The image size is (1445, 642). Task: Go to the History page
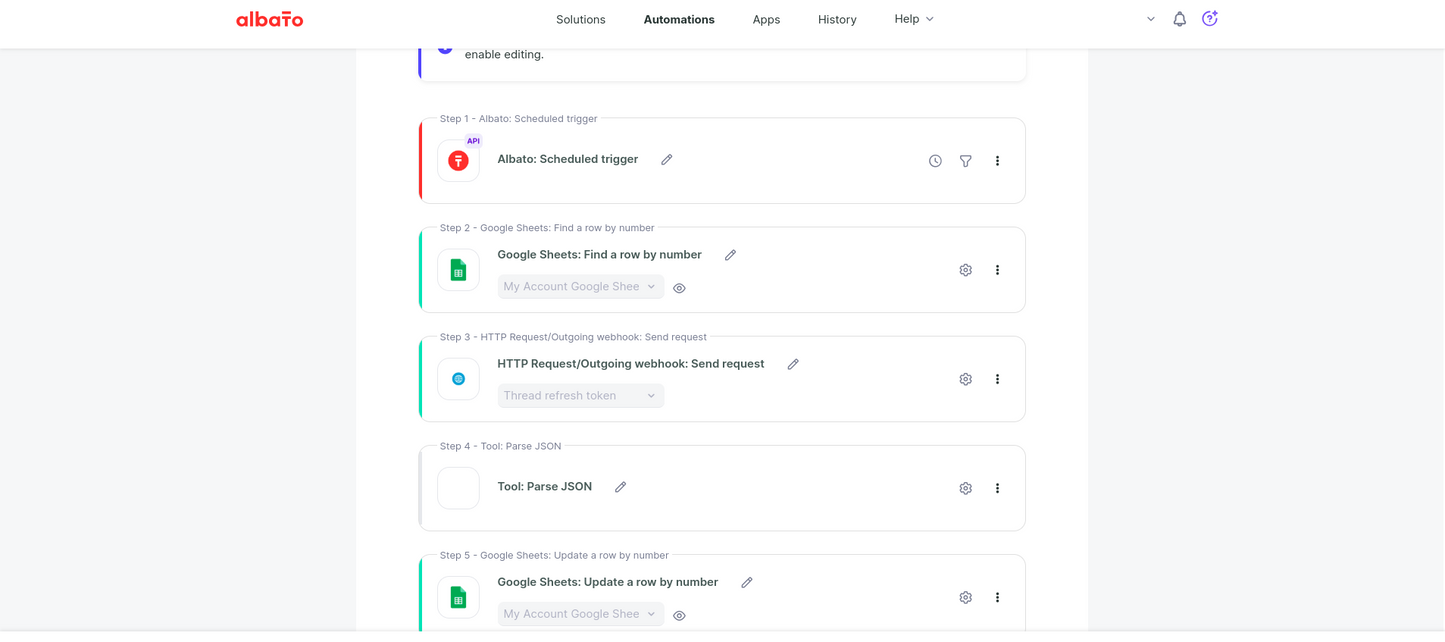[x=837, y=19]
